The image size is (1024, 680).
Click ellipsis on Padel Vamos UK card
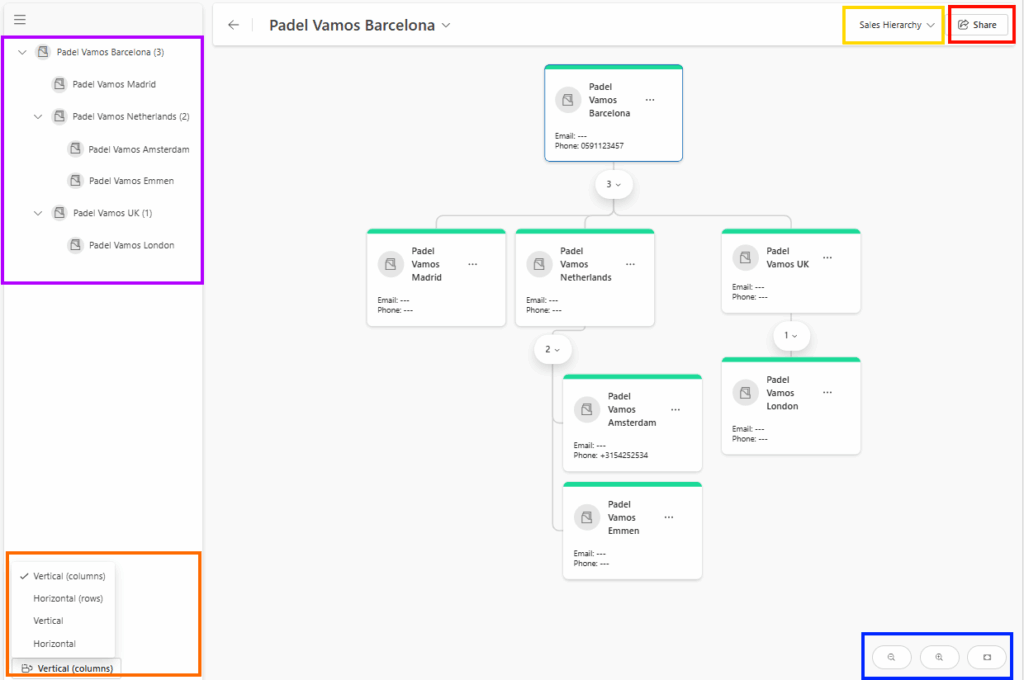827,258
